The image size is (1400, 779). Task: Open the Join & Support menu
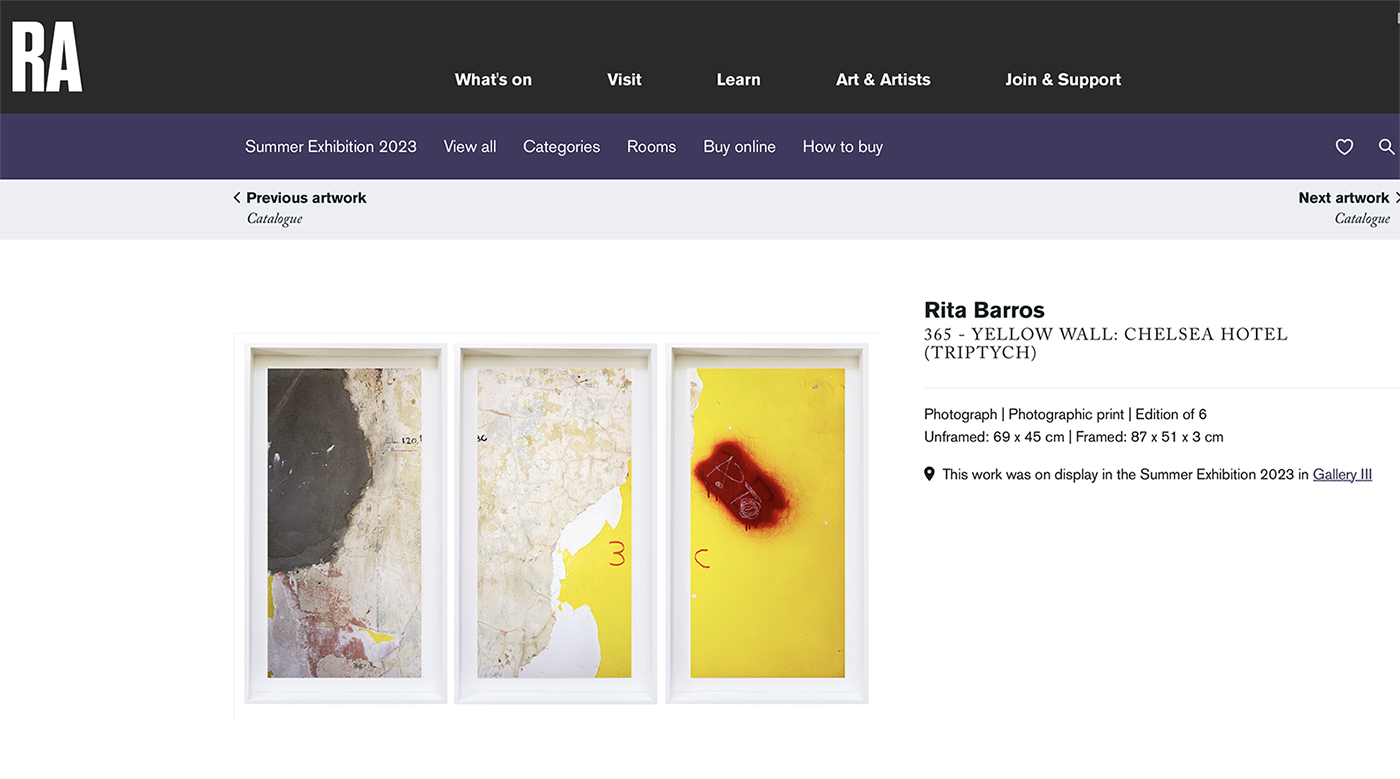[1063, 80]
